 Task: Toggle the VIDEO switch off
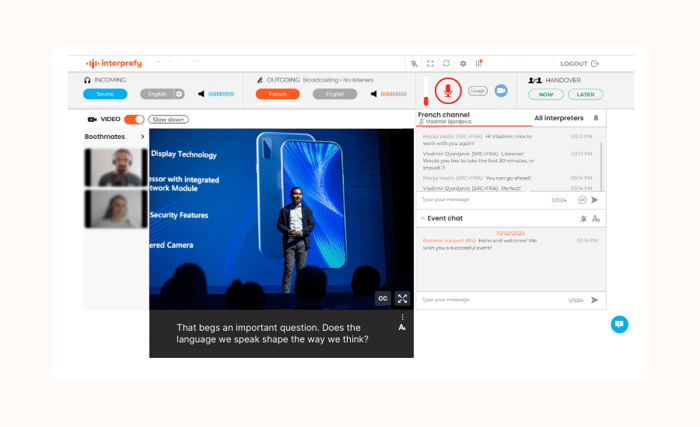click(133, 119)
